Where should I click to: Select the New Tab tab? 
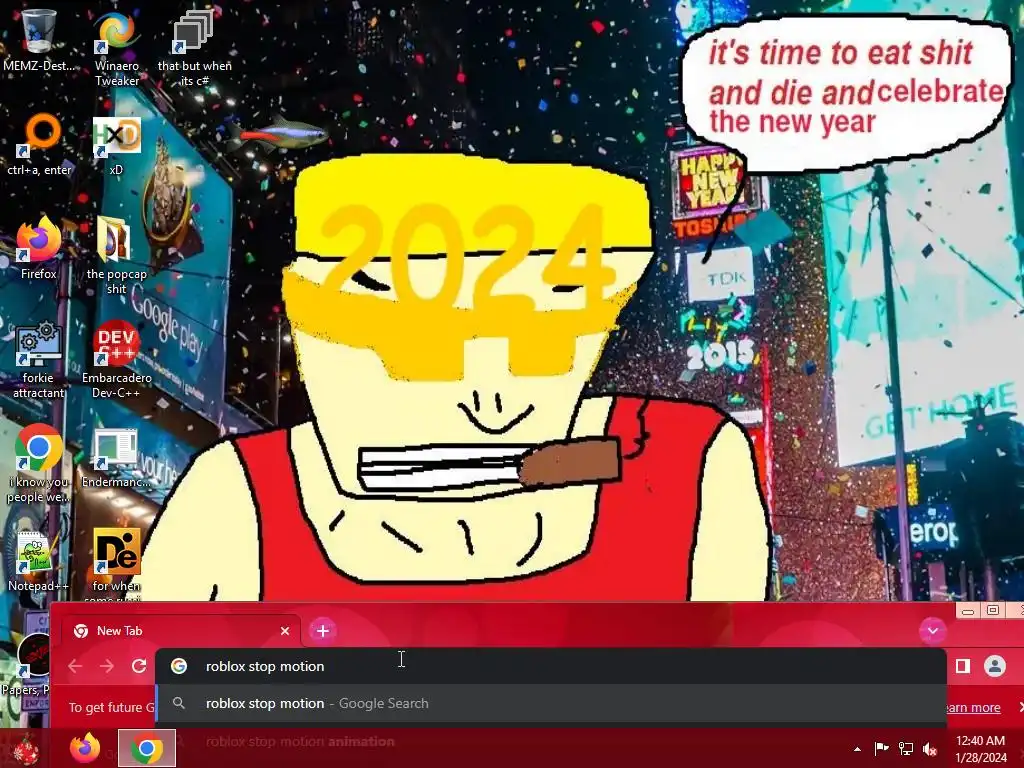point(182,631)
